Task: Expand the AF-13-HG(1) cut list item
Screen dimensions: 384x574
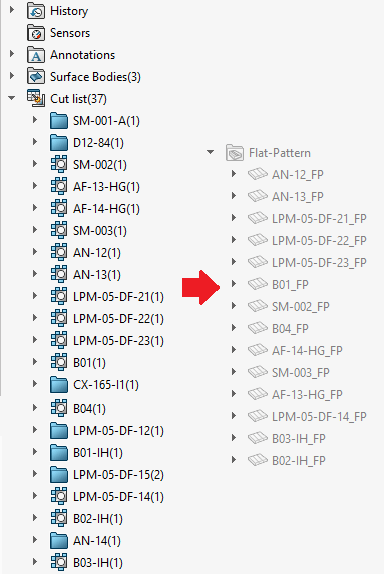Action: [x=35, y=186]
